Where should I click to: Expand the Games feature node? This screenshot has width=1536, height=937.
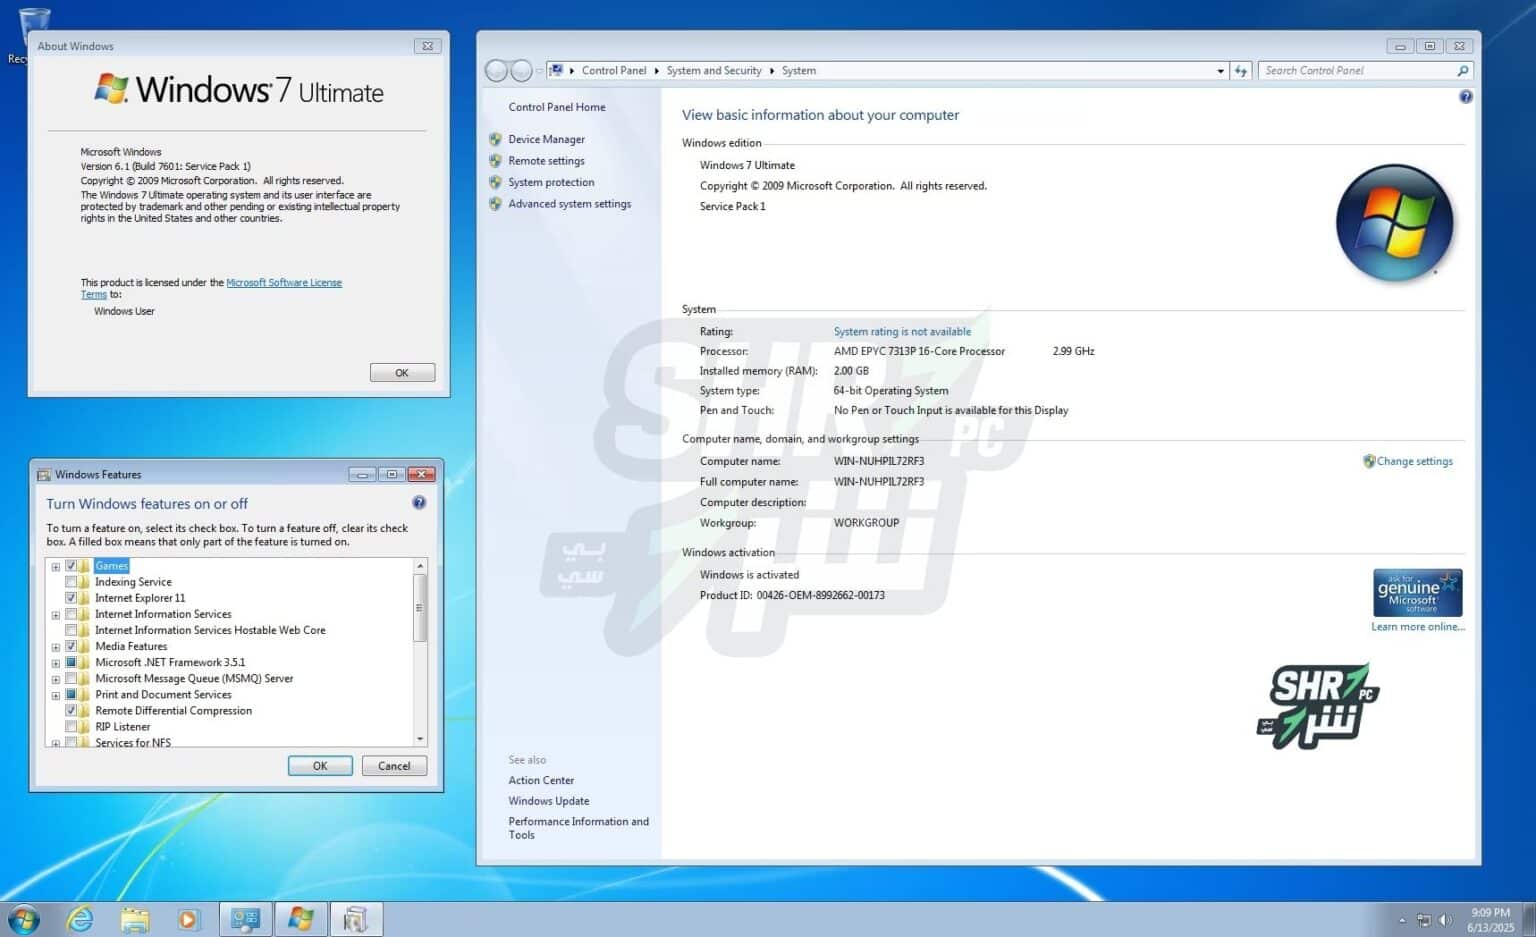click(x=55, y=565)
